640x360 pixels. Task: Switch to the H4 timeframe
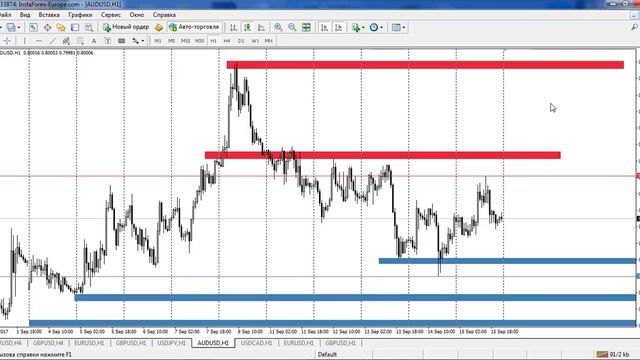click(227, 41)
